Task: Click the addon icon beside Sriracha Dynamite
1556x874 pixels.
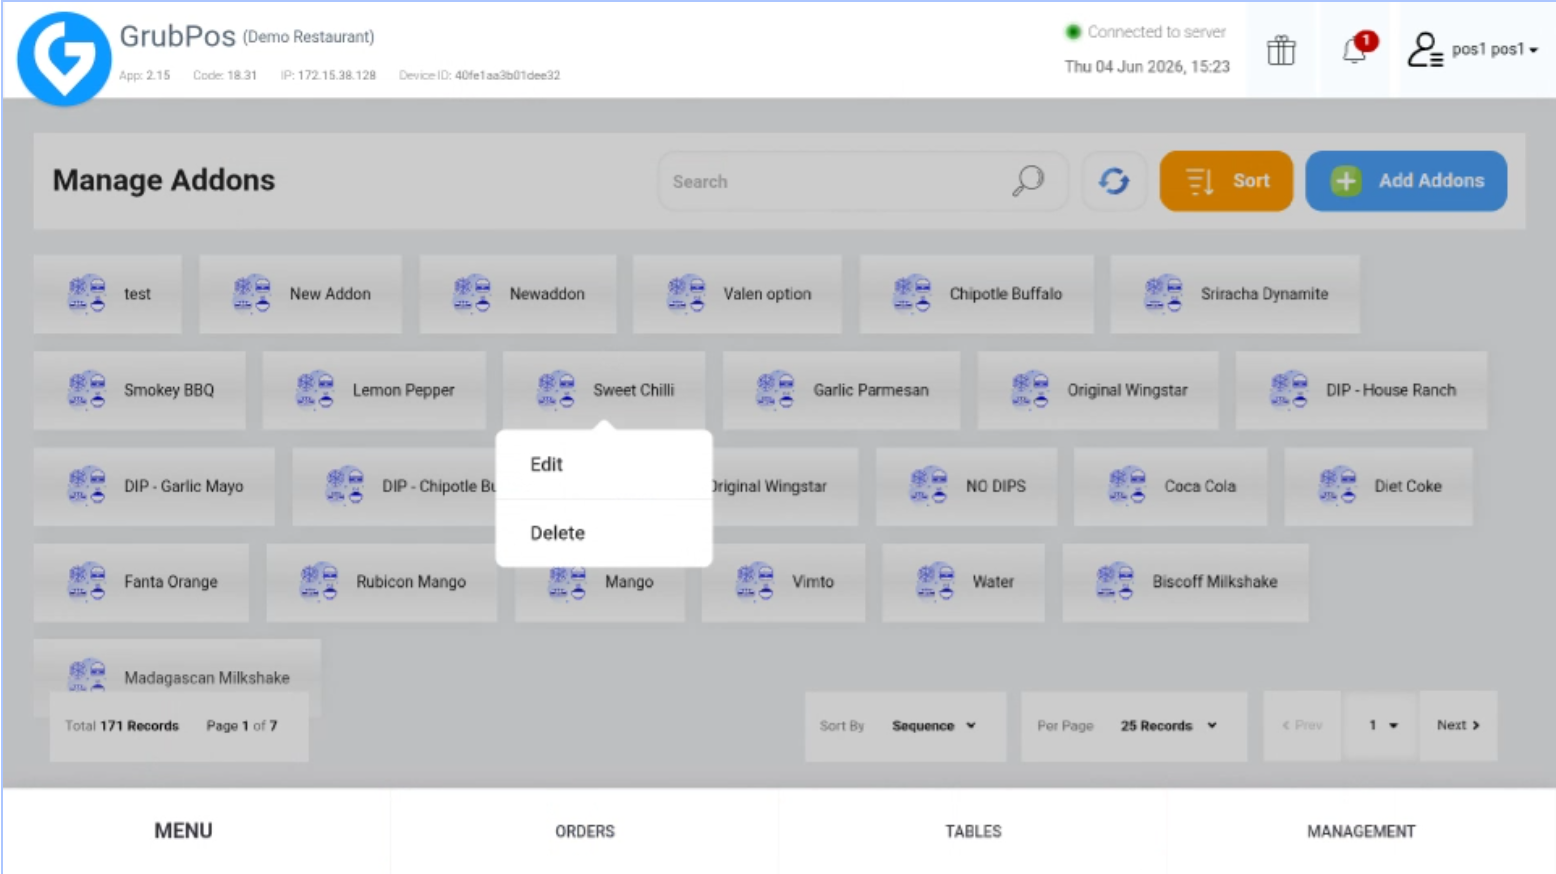Action: 1163,294
